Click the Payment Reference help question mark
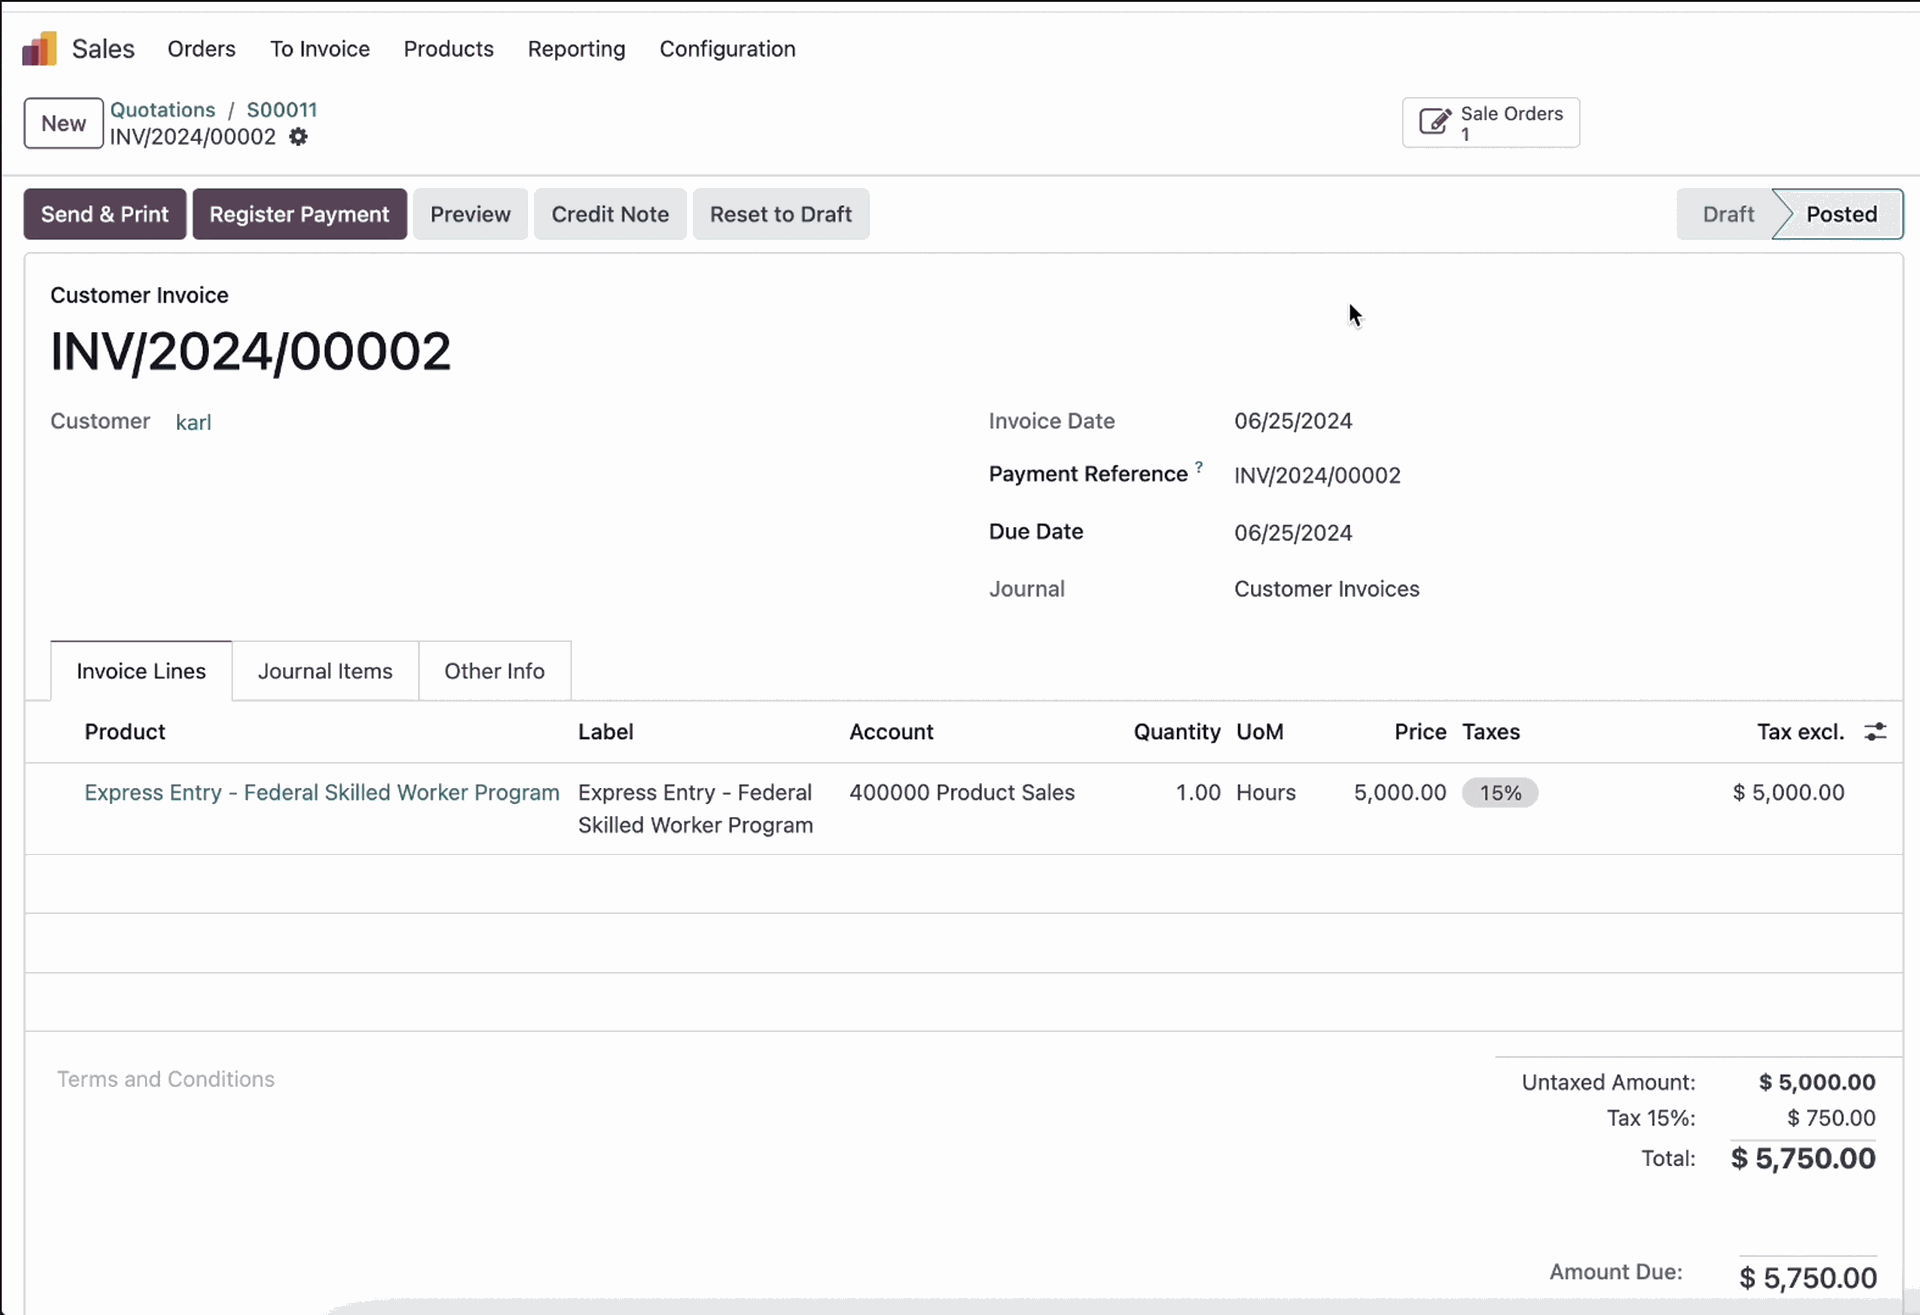Image resolution: width=1920 pixels, height=1315 pixels. [1198, 467]
